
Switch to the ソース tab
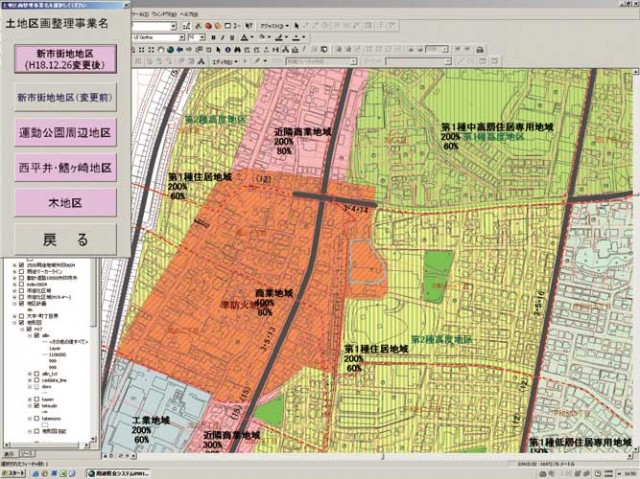pos(27,454)
